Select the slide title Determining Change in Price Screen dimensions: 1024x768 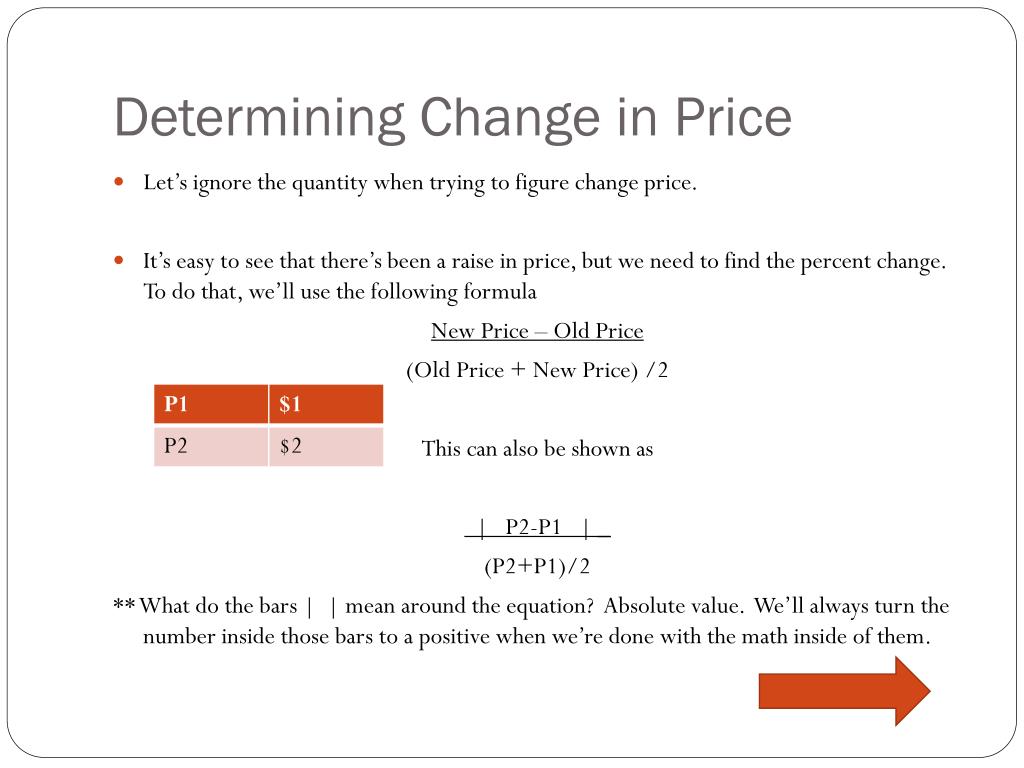(453, 118)
